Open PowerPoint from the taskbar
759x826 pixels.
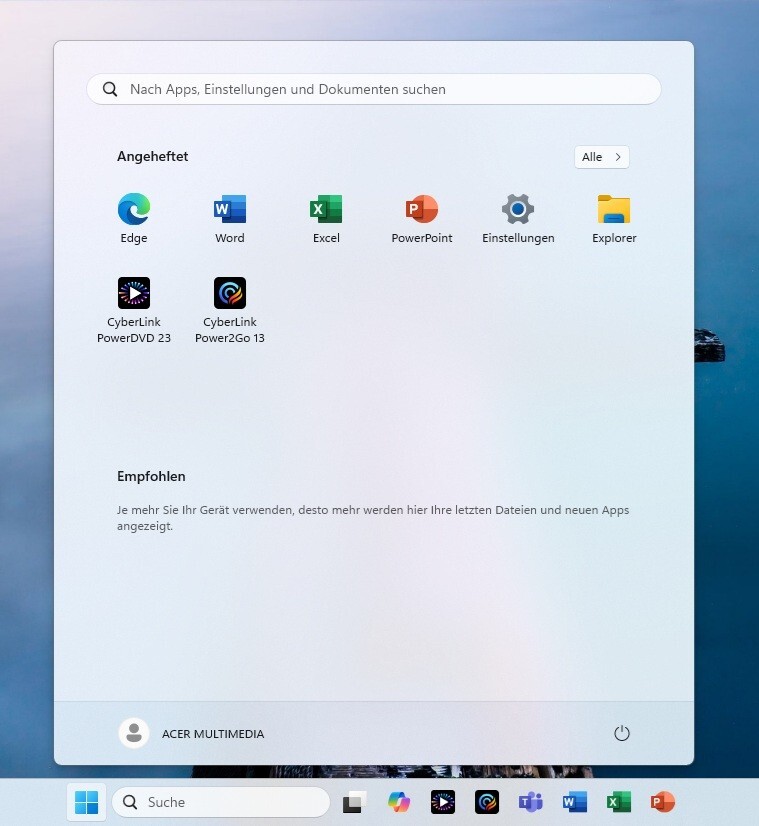(663, 802)
